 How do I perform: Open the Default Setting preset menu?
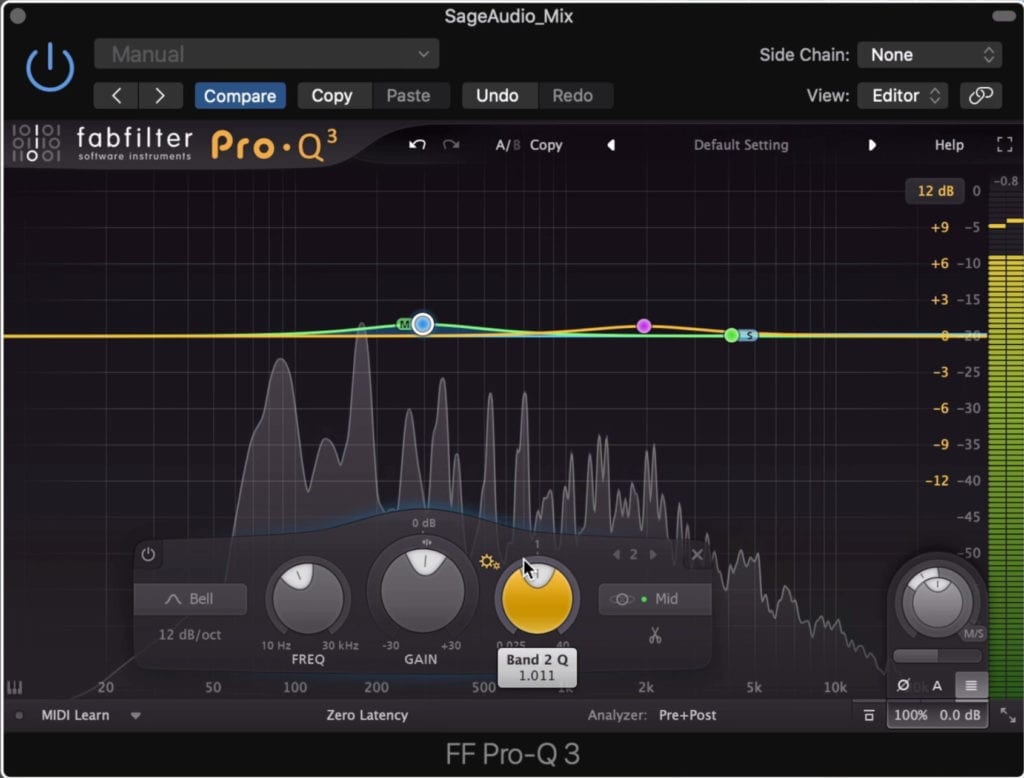[741, 145]
